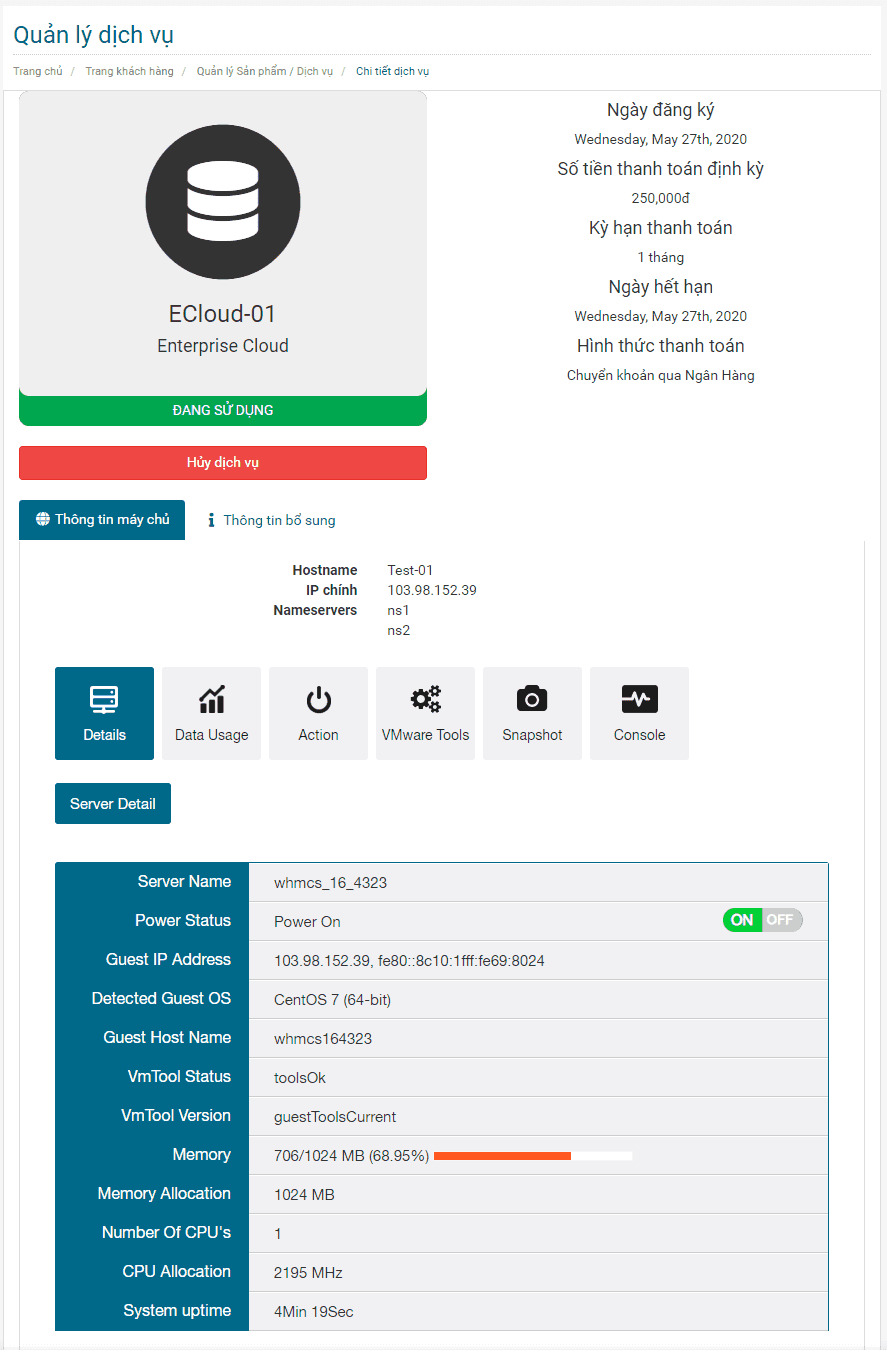Click the VmTool Status row label
Screen dimensions: 887x1350
pyautogui.click(x=179, y=1076)
